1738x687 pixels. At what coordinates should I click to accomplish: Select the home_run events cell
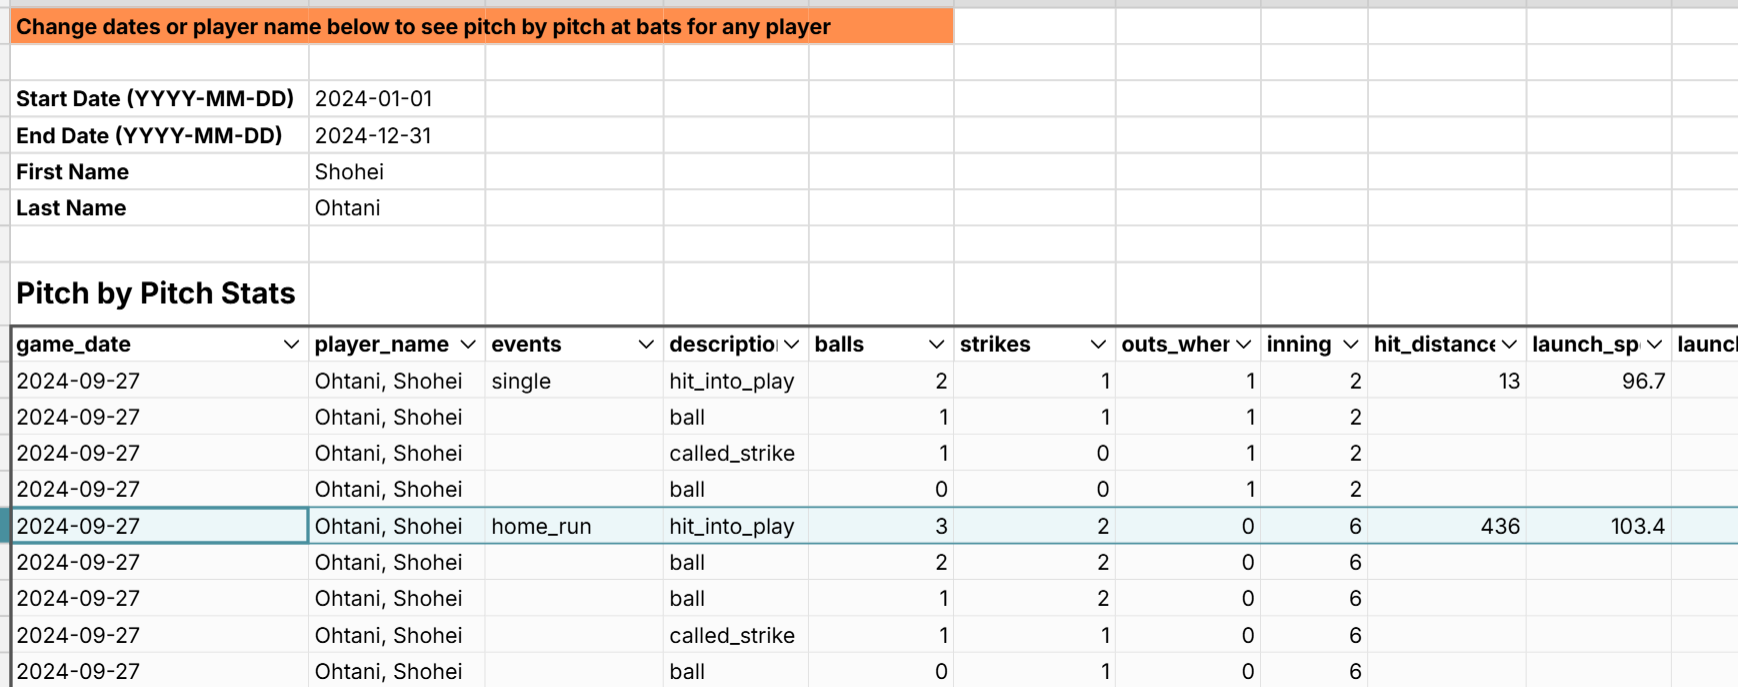(x=574, y=526)
